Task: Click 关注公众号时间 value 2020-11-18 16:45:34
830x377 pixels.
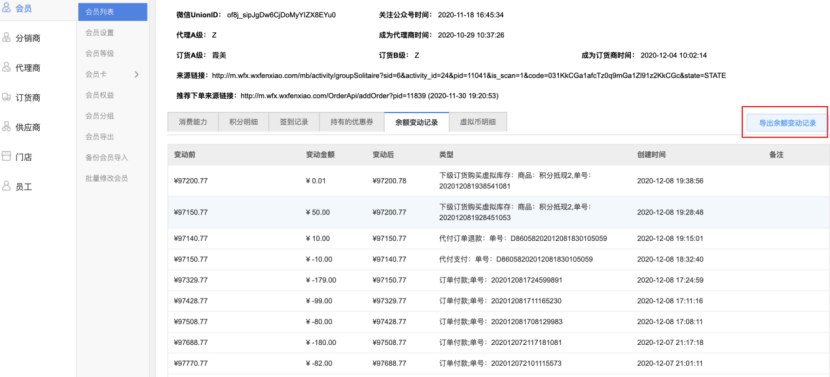Action: 471,15
